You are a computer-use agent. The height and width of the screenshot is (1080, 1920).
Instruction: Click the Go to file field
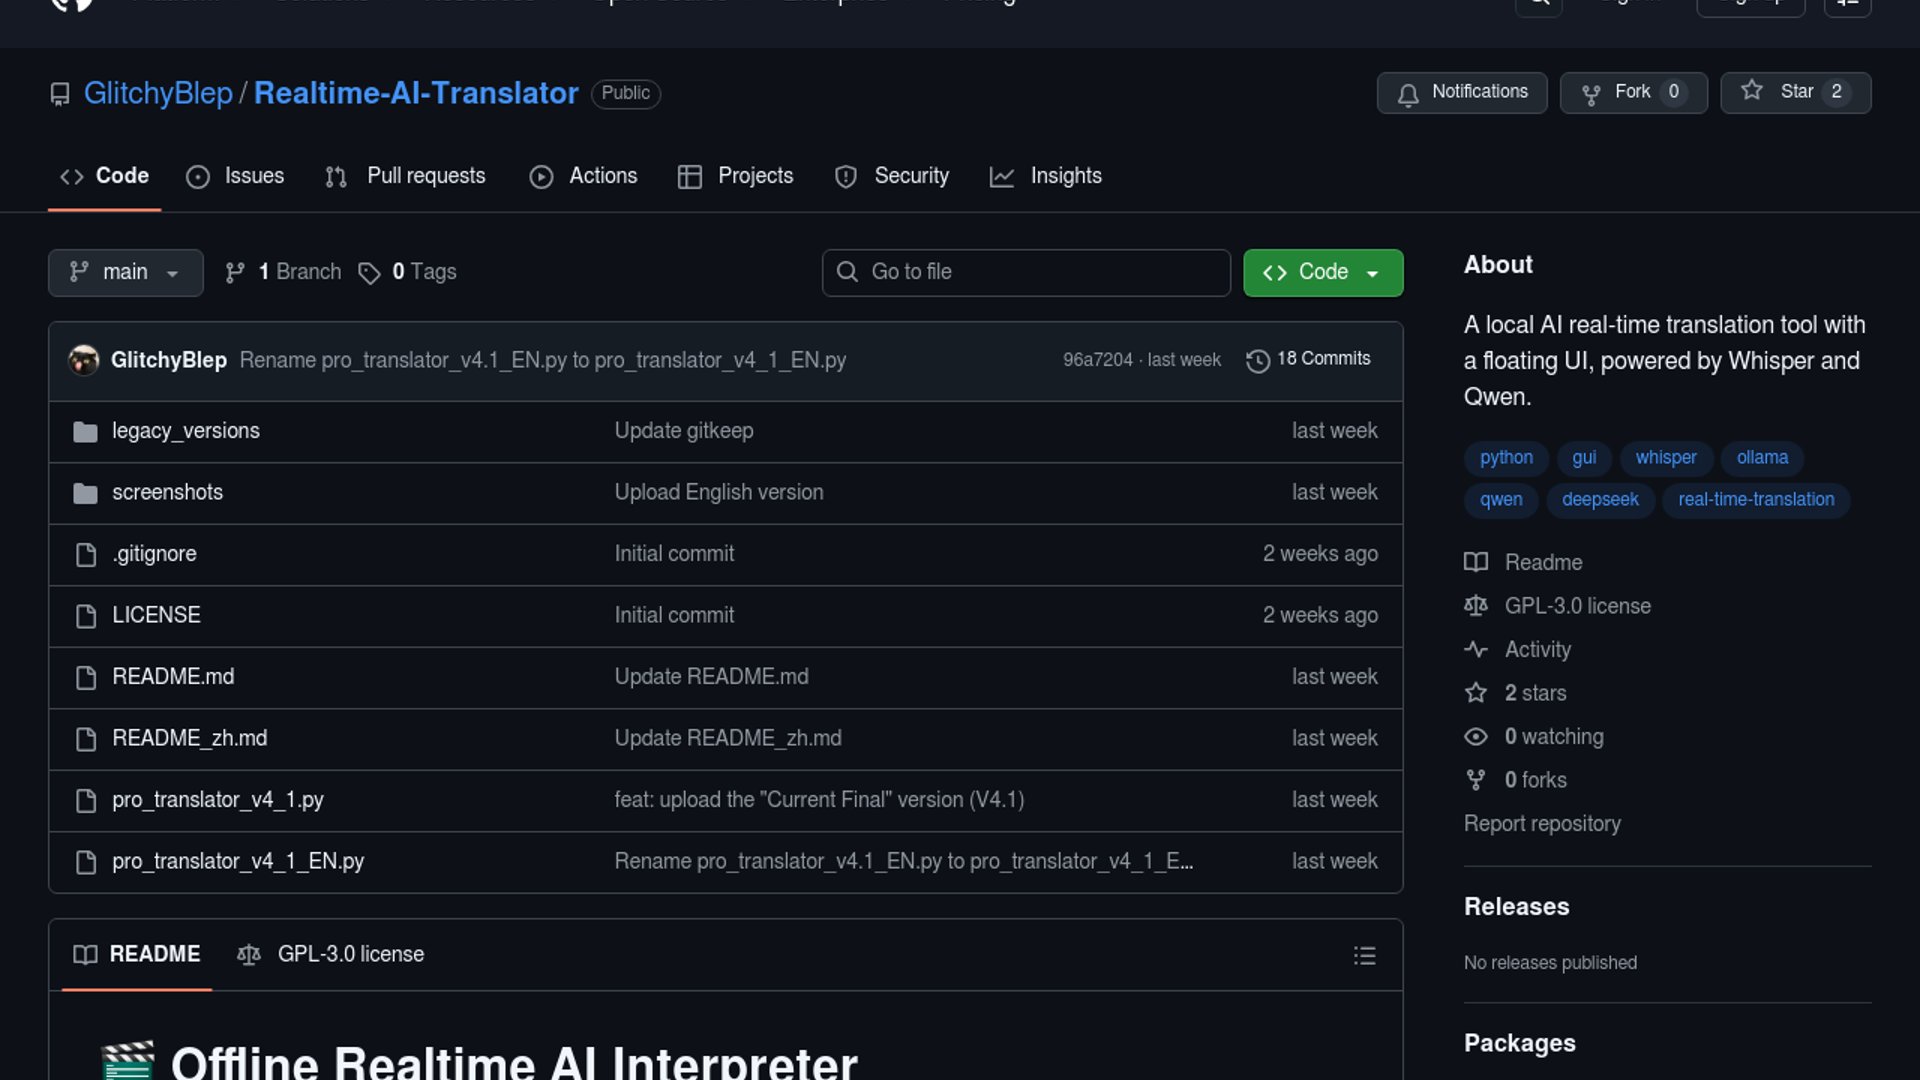(x=1025, y=273)
